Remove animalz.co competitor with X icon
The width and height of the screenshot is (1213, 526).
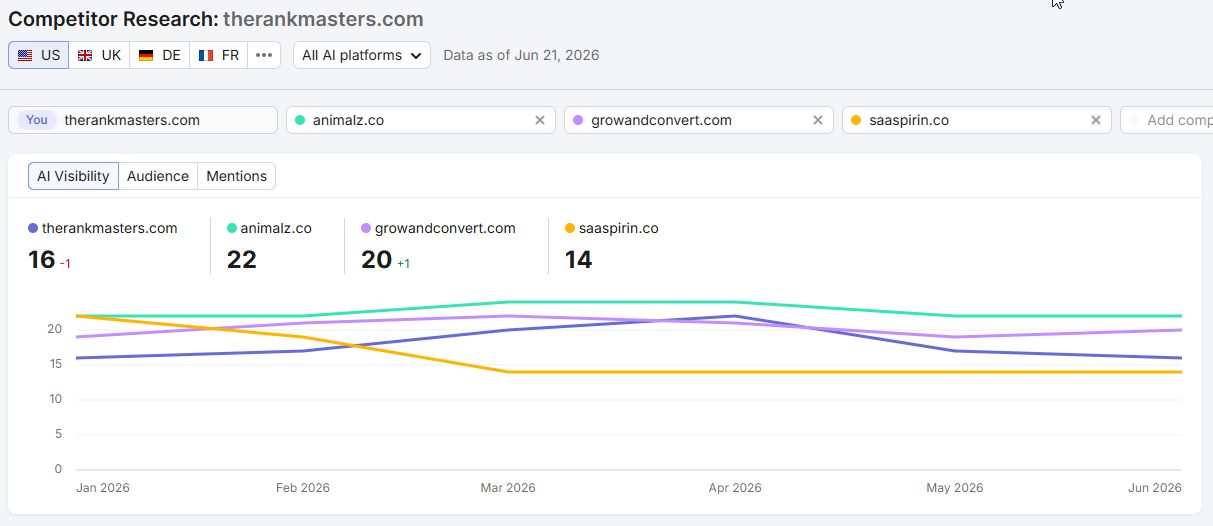[x=540, y=120]
